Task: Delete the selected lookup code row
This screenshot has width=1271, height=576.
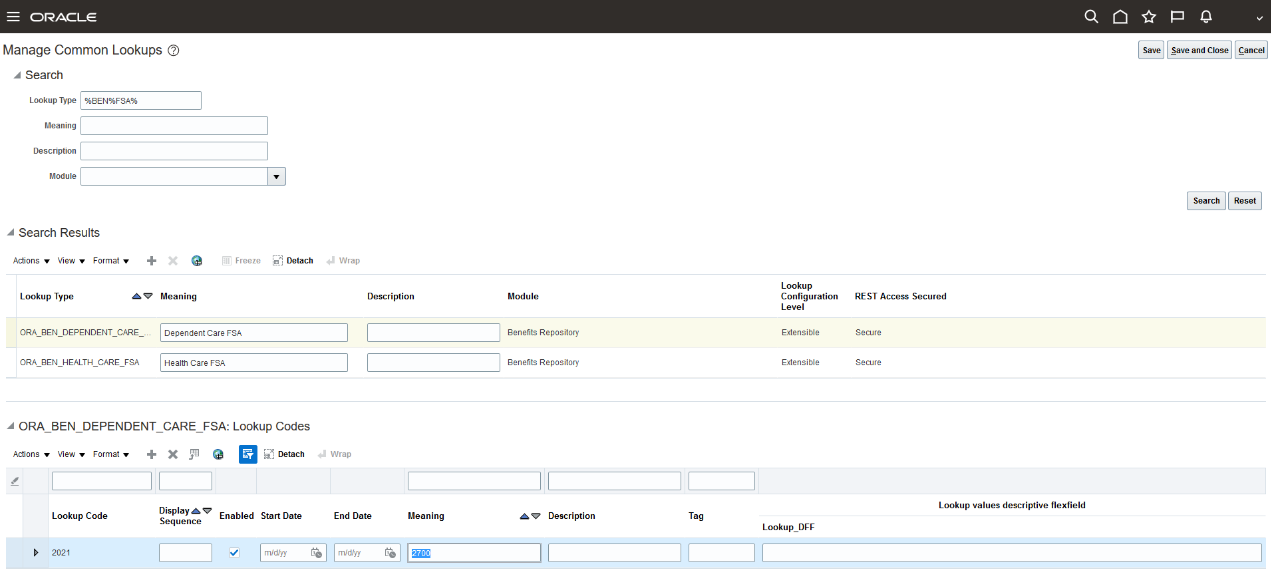Action: 172,454
